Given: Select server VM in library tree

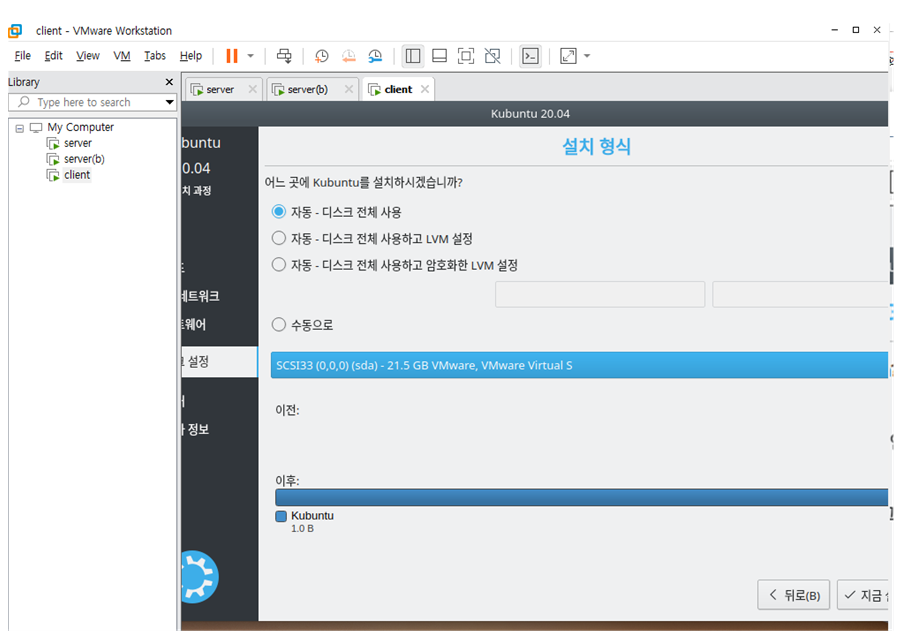Looking at the screenshot, I should (78, 143).
